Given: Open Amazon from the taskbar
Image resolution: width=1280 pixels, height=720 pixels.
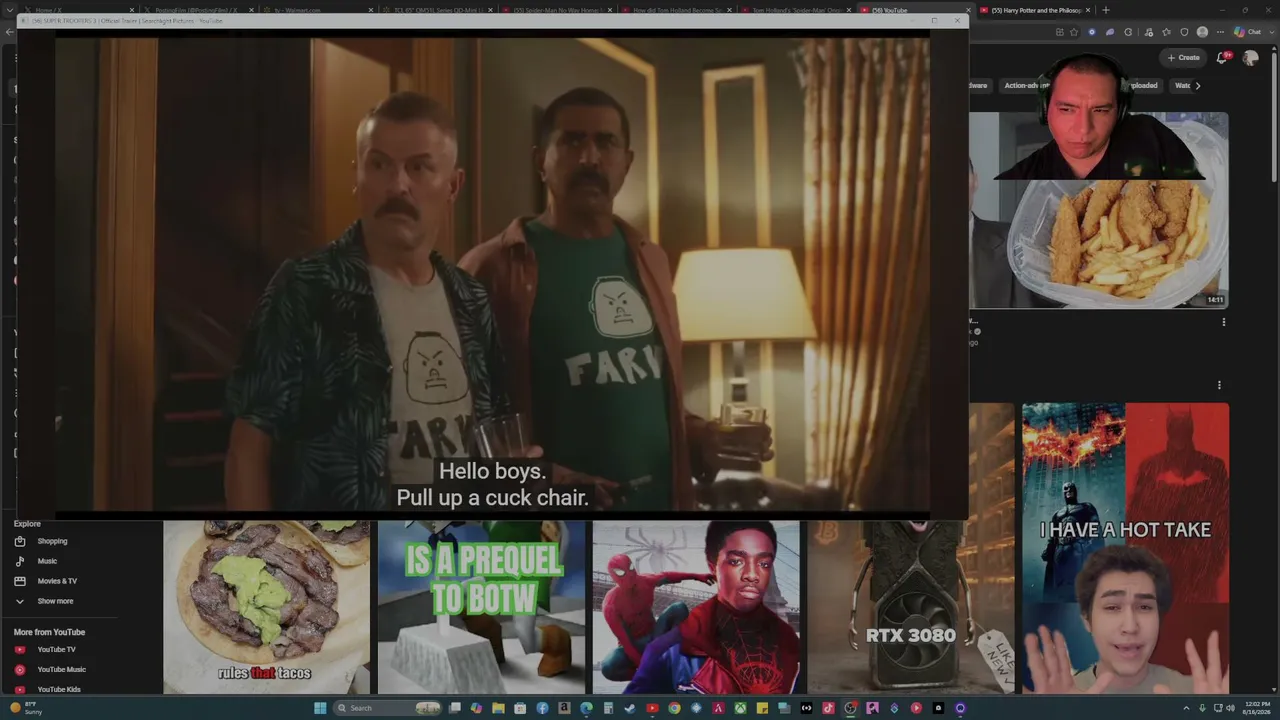Looking at the screenshot, I should 564,708.
